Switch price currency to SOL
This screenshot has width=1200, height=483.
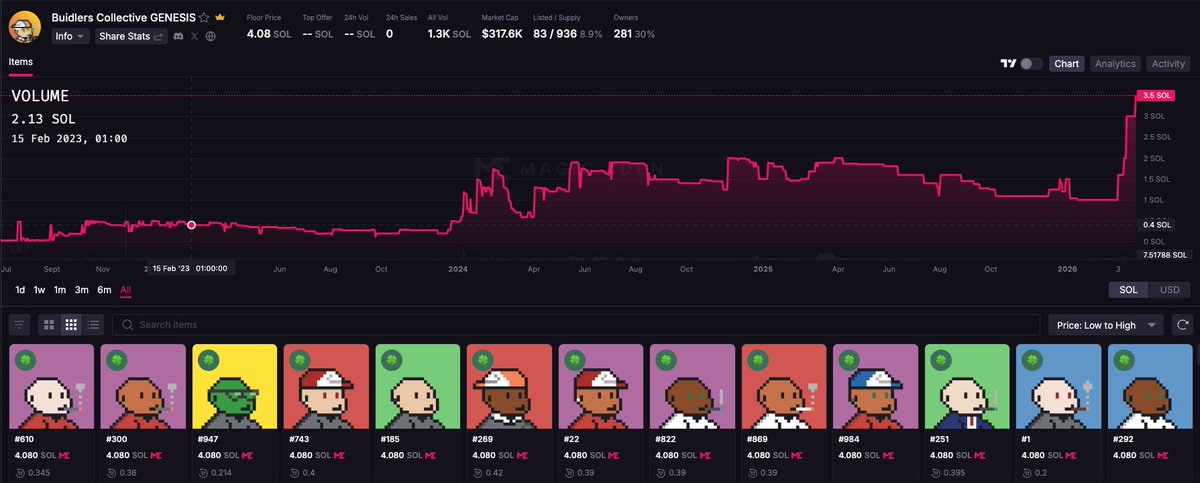pos(1128,290)
